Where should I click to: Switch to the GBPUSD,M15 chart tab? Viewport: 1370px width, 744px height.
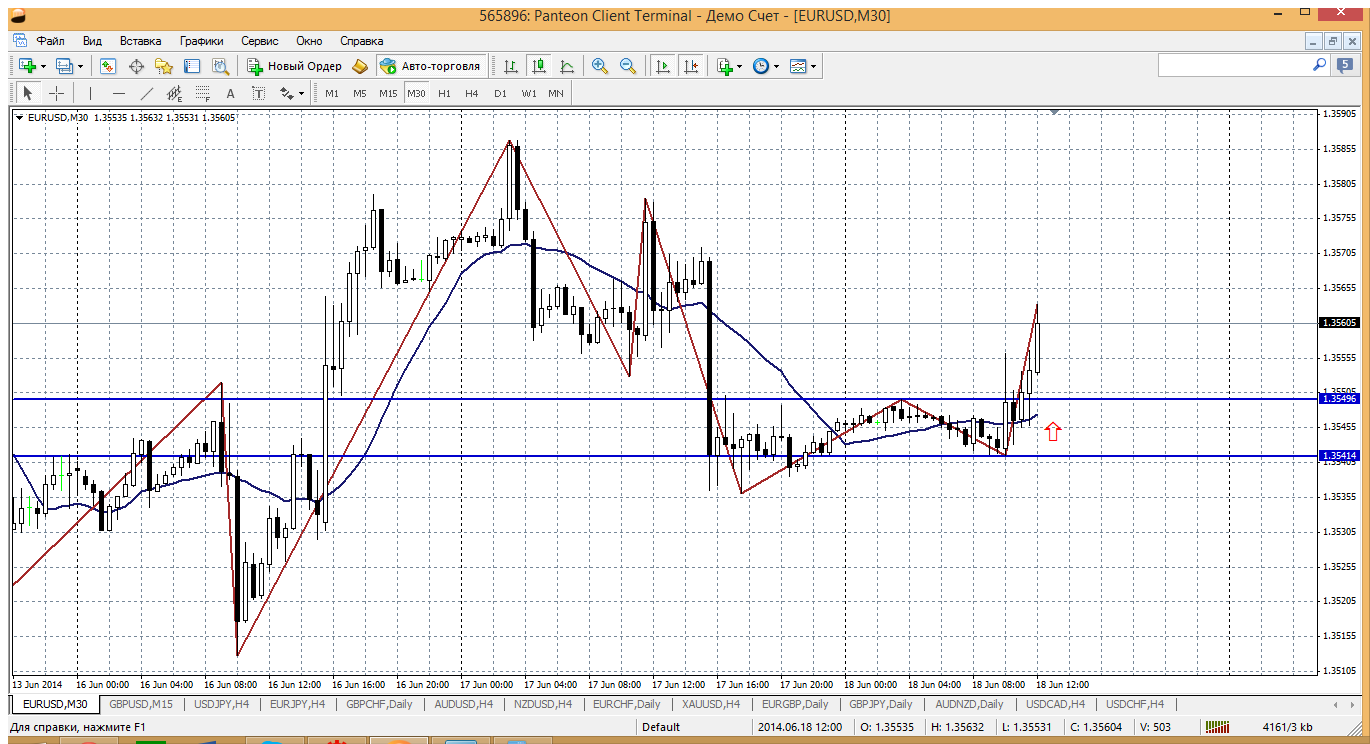pyautogui.click(x=141, y=704)
